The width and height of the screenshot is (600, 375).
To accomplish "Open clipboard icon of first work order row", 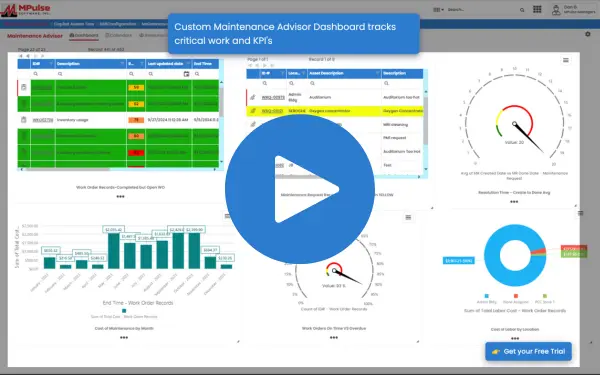I will (24, 88).
